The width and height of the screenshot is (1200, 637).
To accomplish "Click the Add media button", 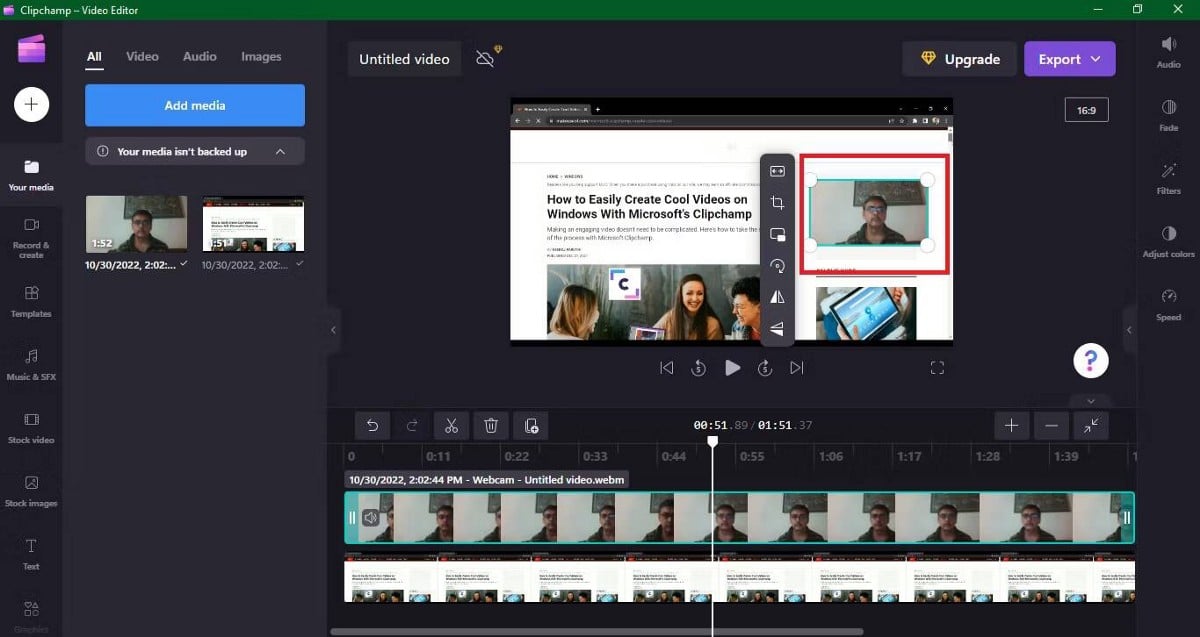I will coord(194,105).
